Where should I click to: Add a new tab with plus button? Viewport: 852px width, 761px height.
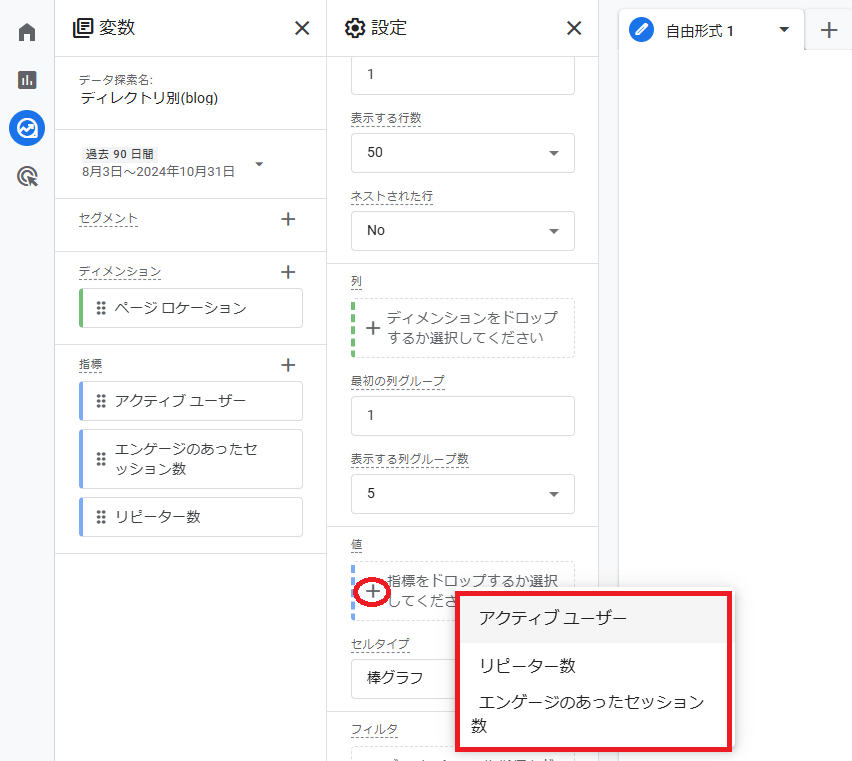[x=828, y=30]
